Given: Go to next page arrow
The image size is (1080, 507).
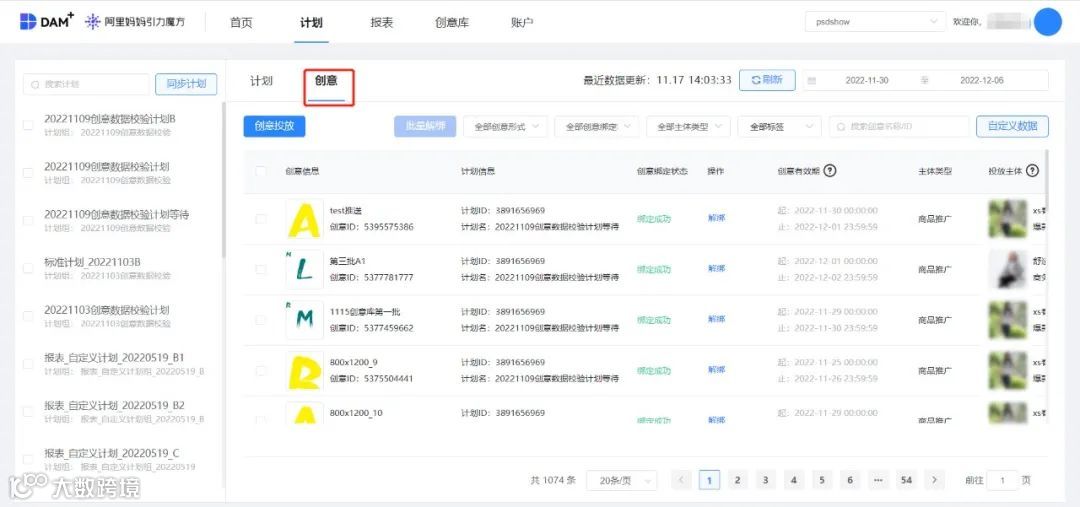Looking at the screenshot, I should [x=934, y=480].
